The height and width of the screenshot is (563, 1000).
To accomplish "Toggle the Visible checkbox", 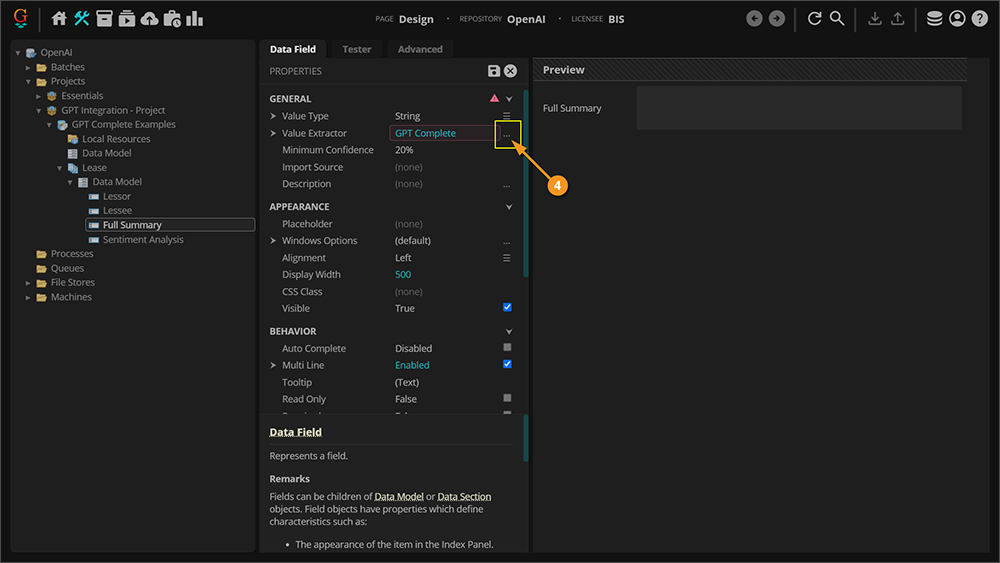I will (507, 308).
